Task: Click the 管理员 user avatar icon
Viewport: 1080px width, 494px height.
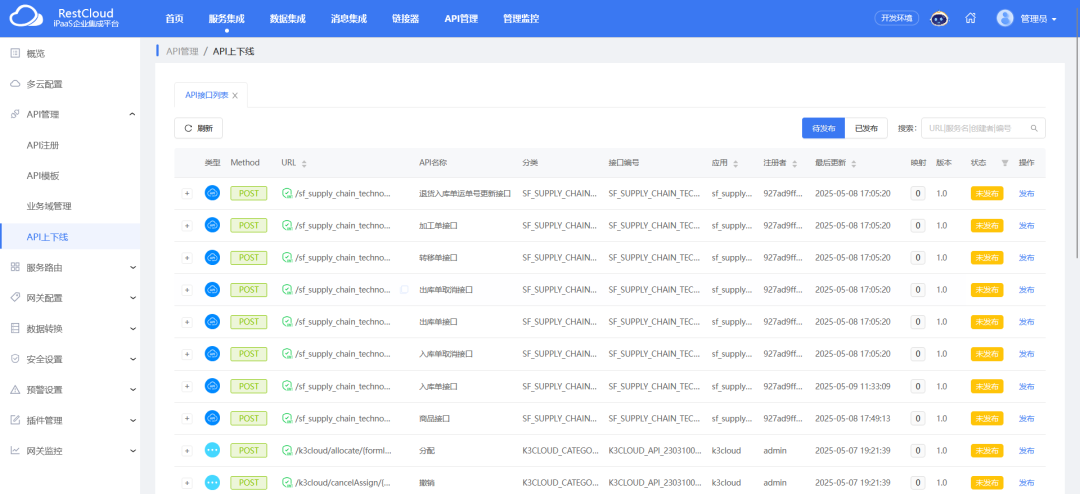Action: [x=1005, y=18]
